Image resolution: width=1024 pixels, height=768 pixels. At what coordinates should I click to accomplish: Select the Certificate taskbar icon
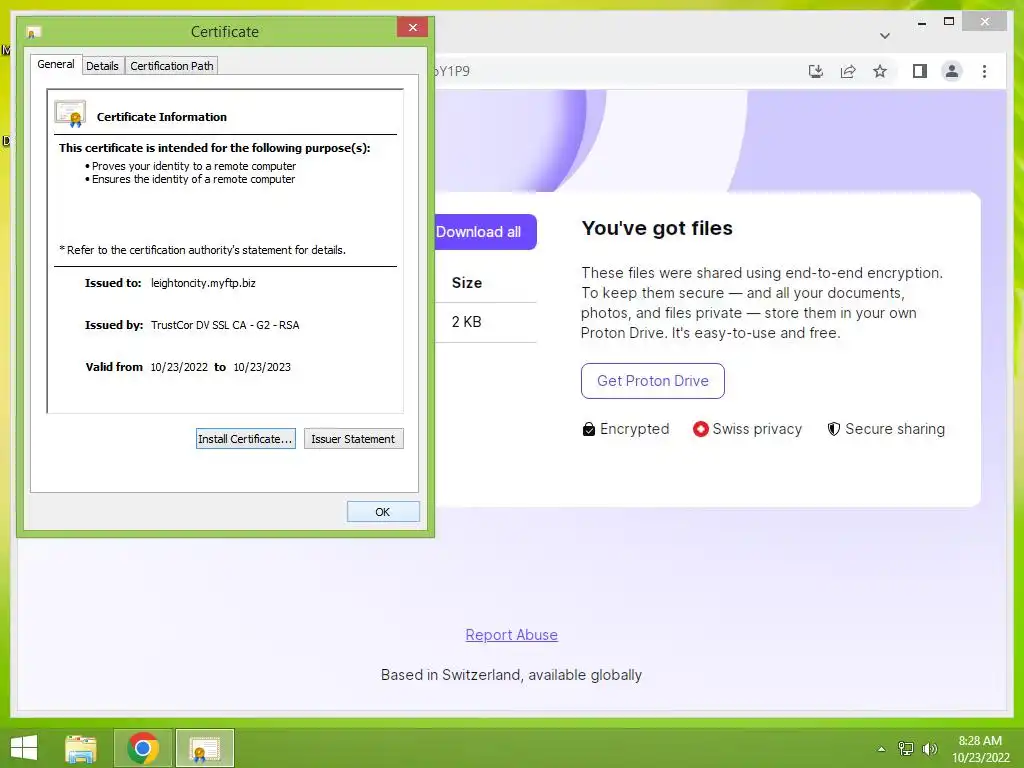[204, 748]
